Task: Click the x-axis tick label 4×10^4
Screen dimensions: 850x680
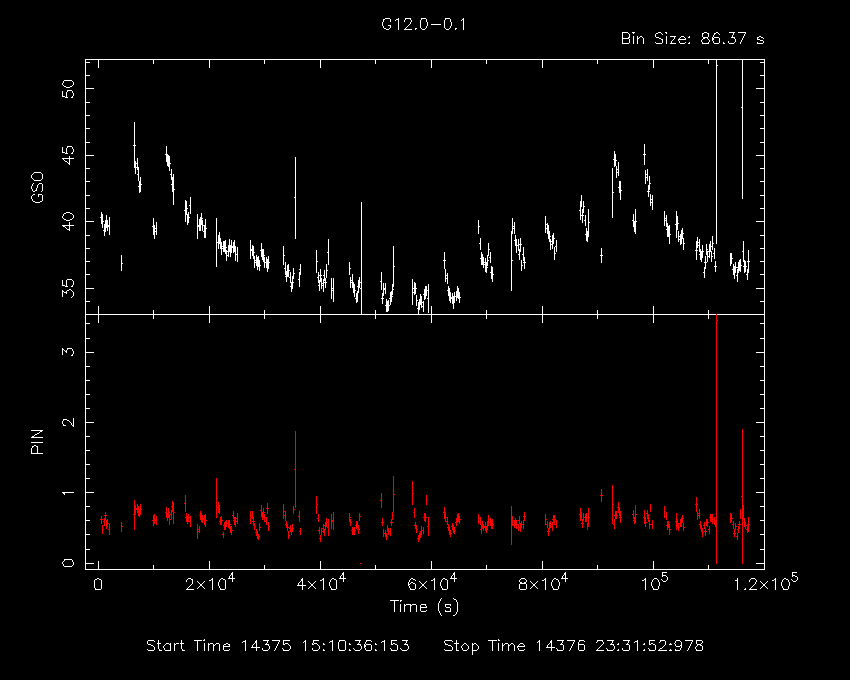Action: point(321,583)
